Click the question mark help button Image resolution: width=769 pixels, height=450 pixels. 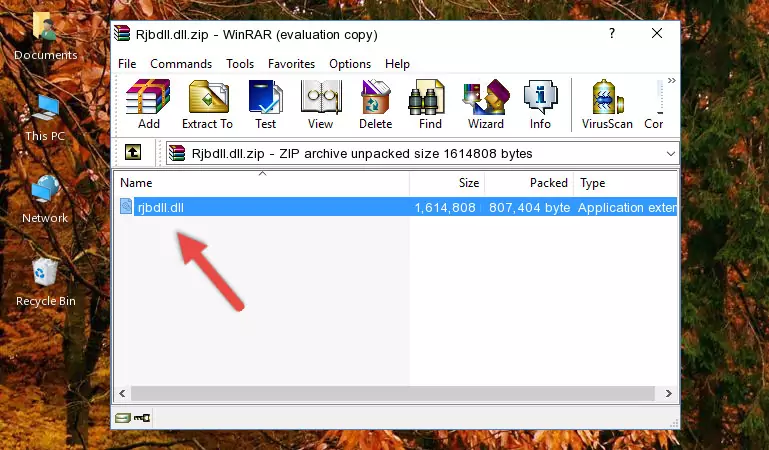pos(612,33)
